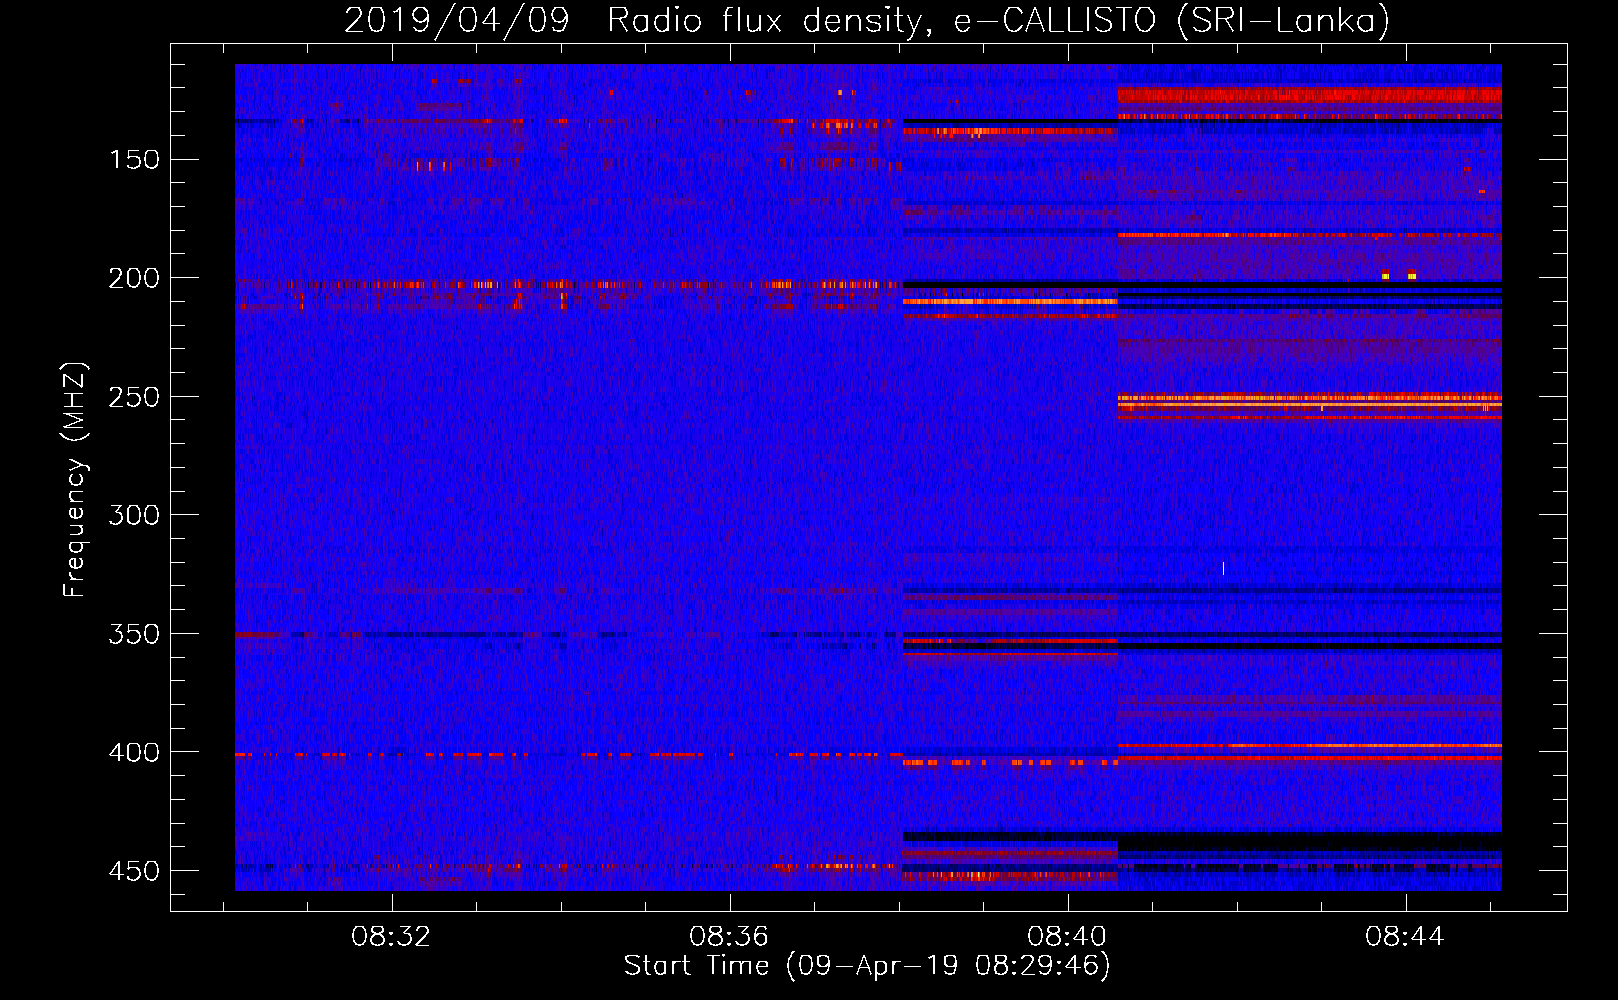Image resolution: width=1618 pixels, height=1000 pixels.
Task: Click the 08:32 time tick label
Action: pyautogui.click(x=391, y=936)
